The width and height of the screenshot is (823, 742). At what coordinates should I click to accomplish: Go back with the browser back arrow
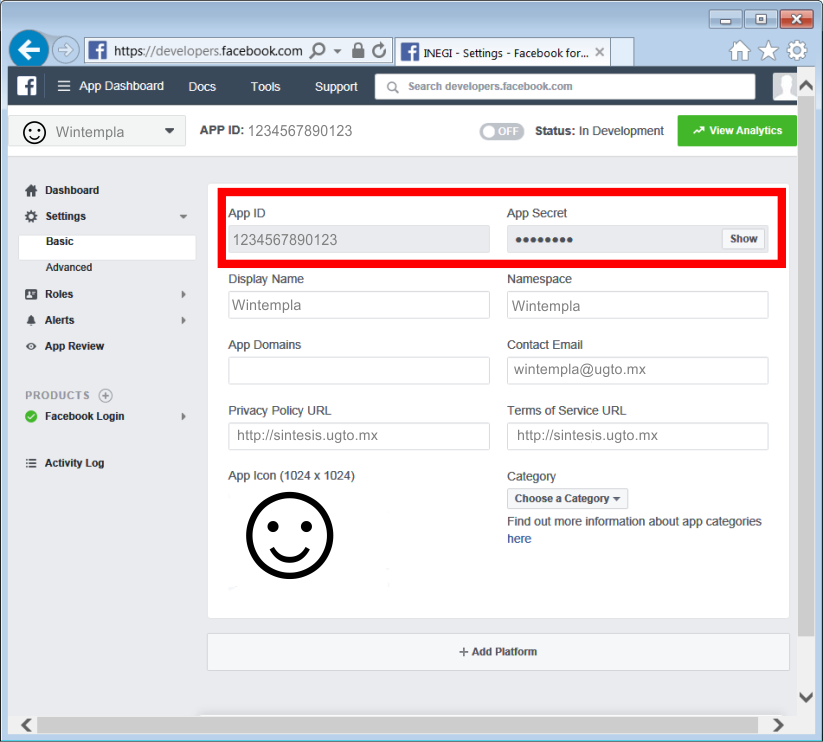tap(29, 50)
